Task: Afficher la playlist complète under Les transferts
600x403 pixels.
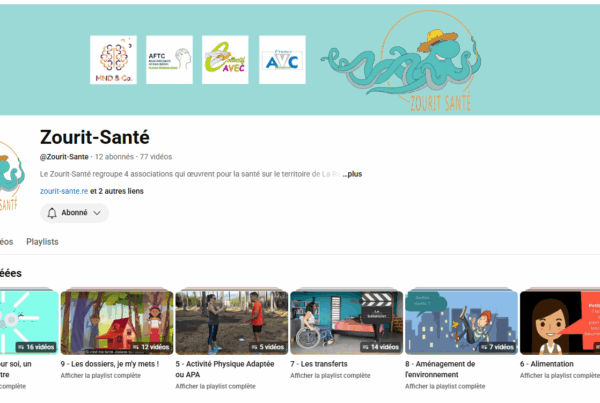Action: tap(330, 375)
